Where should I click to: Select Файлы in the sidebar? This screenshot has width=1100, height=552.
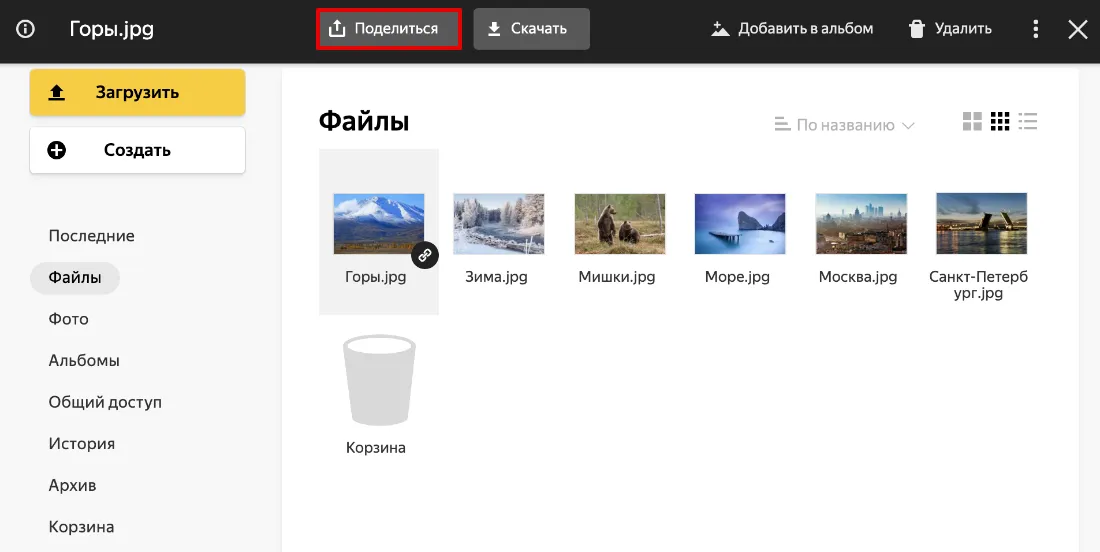point(75,277)
